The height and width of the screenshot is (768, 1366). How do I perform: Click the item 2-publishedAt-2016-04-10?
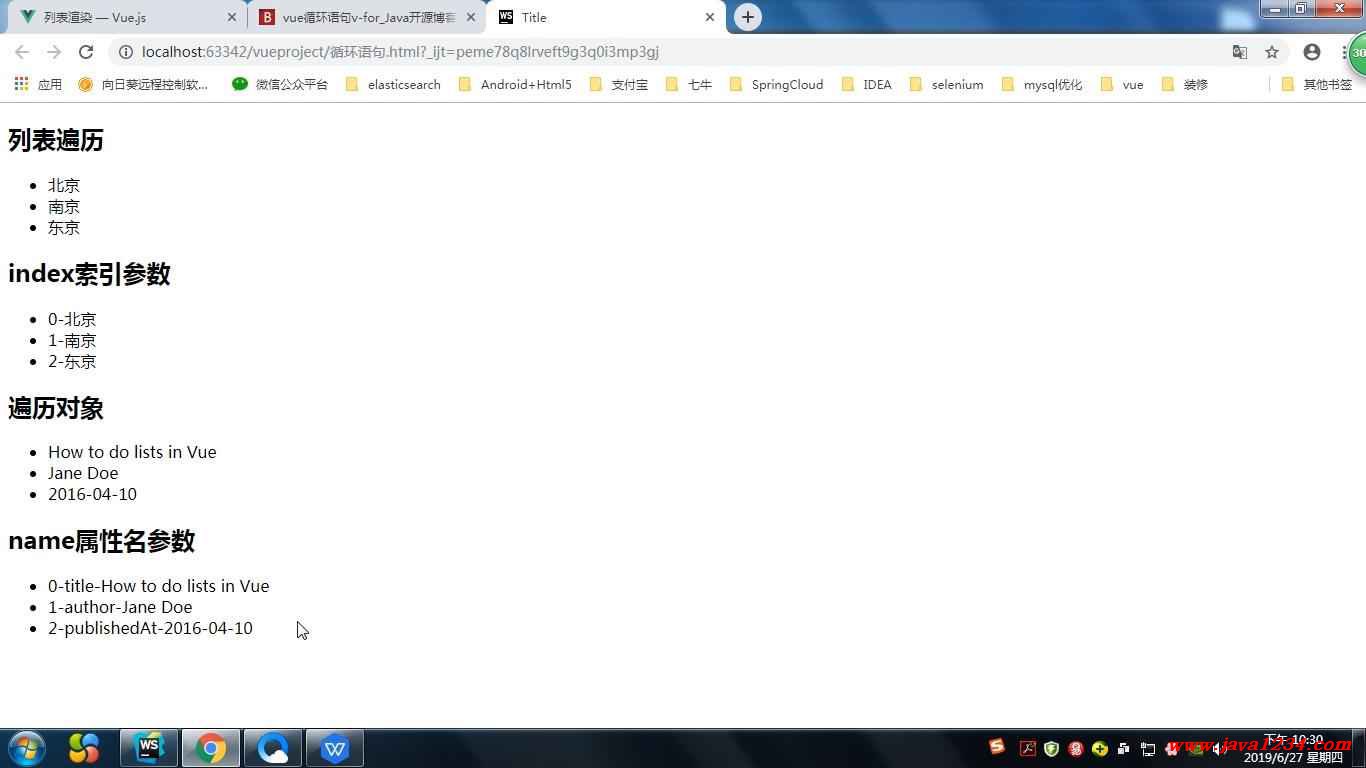pos(150,628)
